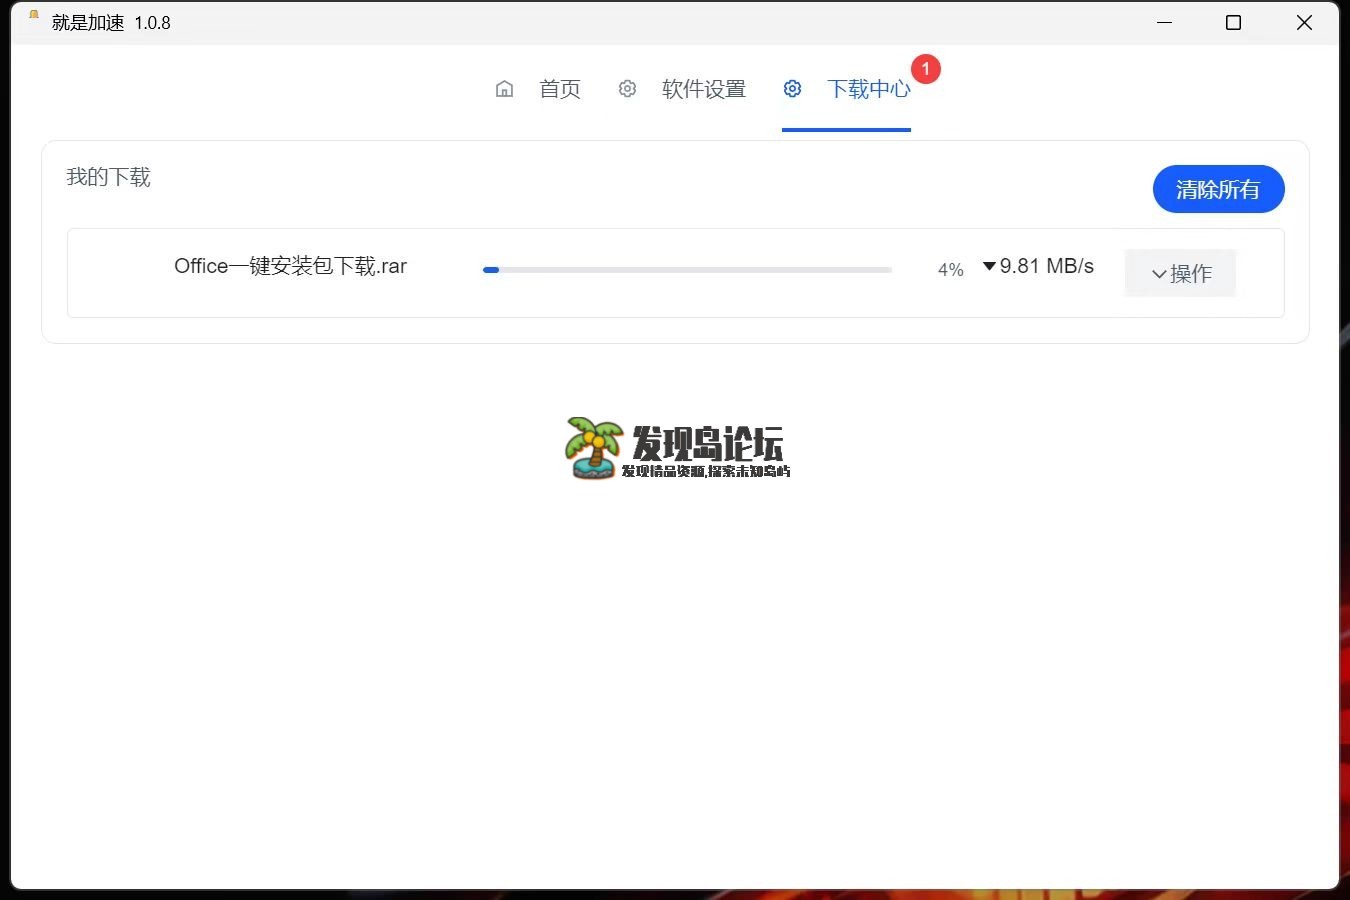Click the file name Office一键安装包下载.rar
The height and width of the screenshot is (900, 1350).
pos(290,266)
